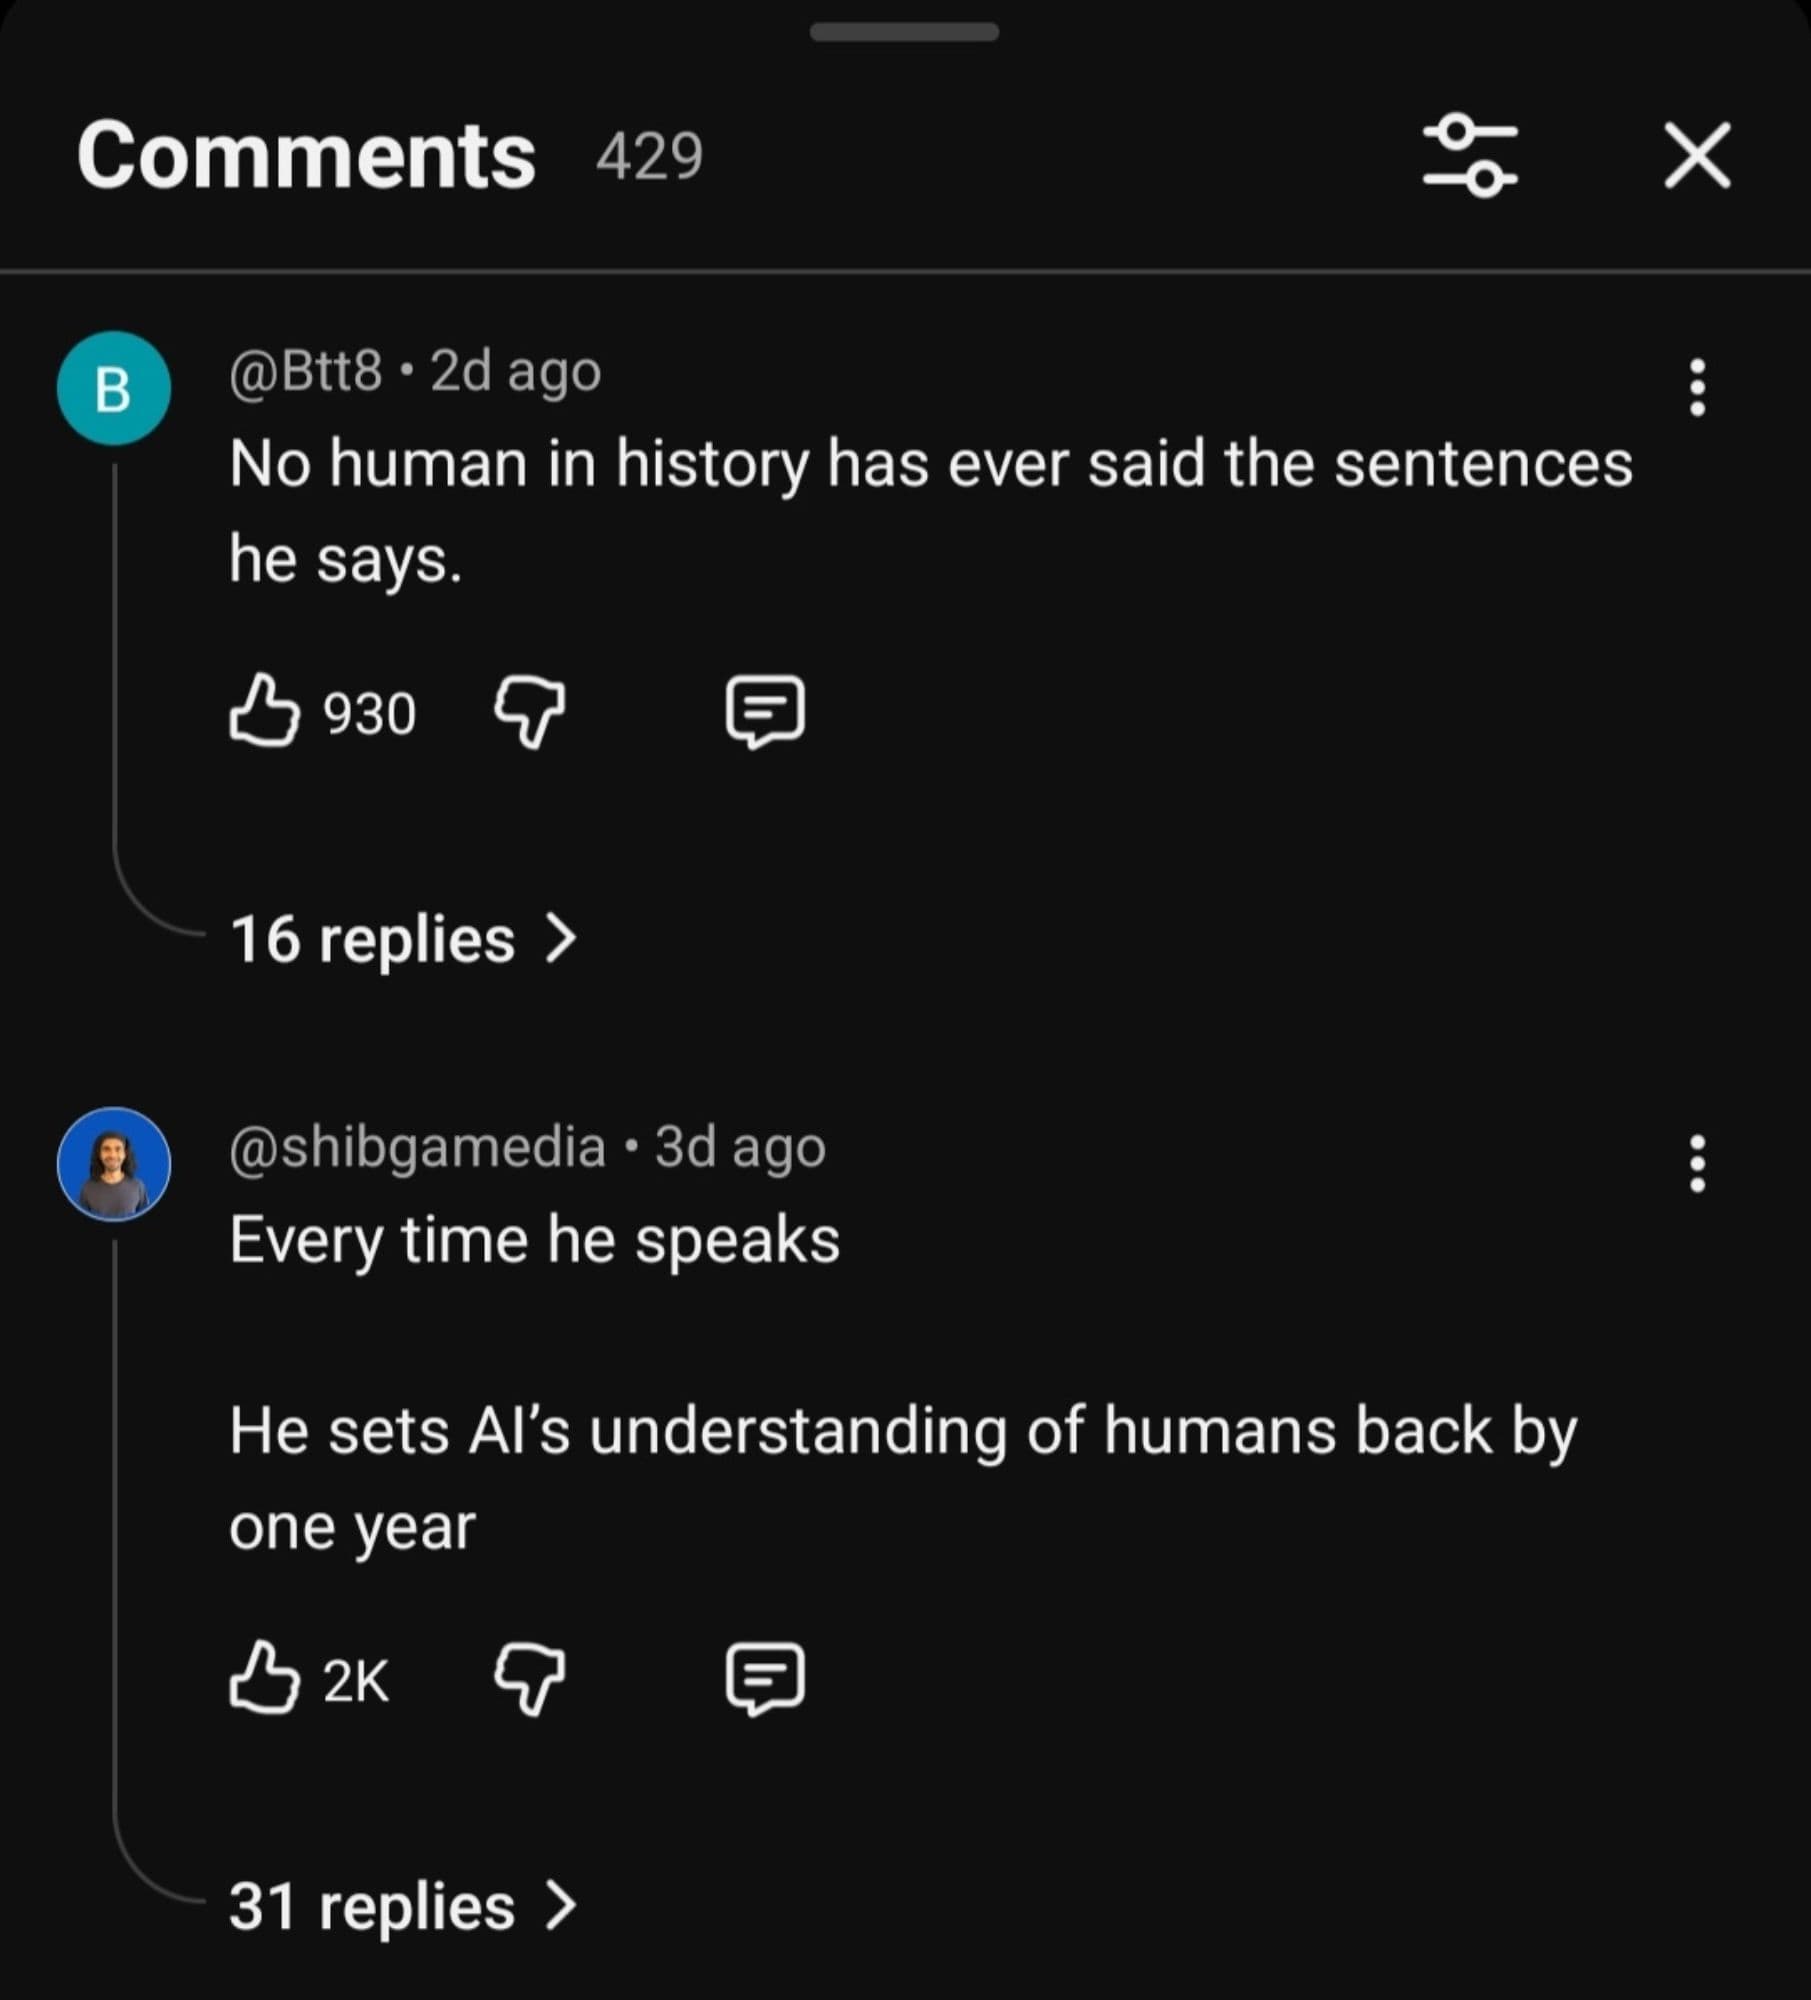Click the chevron next to 31 replies
The width and height of the screenshot is (1811, 2000).
(x=561, y=1907)
